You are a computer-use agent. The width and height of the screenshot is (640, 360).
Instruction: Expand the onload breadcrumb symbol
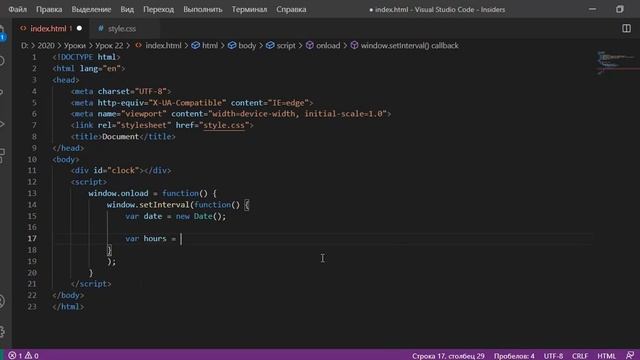[x=328, y=46]
